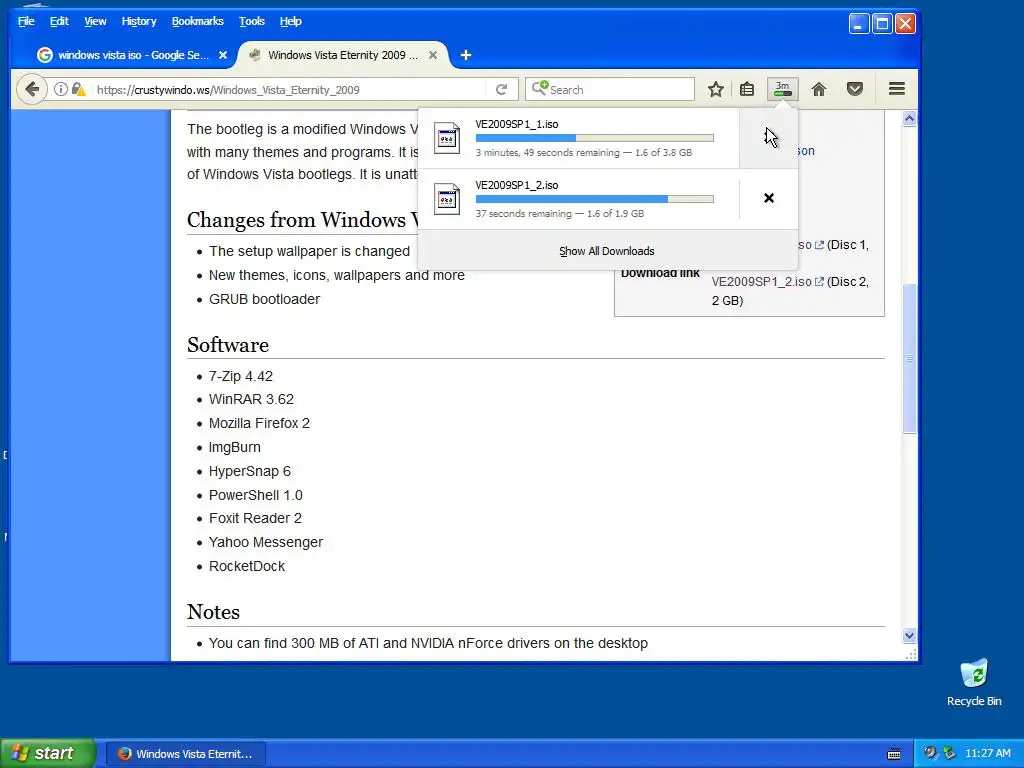Click the WinRAR 3.62 list item
1024x768 pixels.
pos(251,400)
